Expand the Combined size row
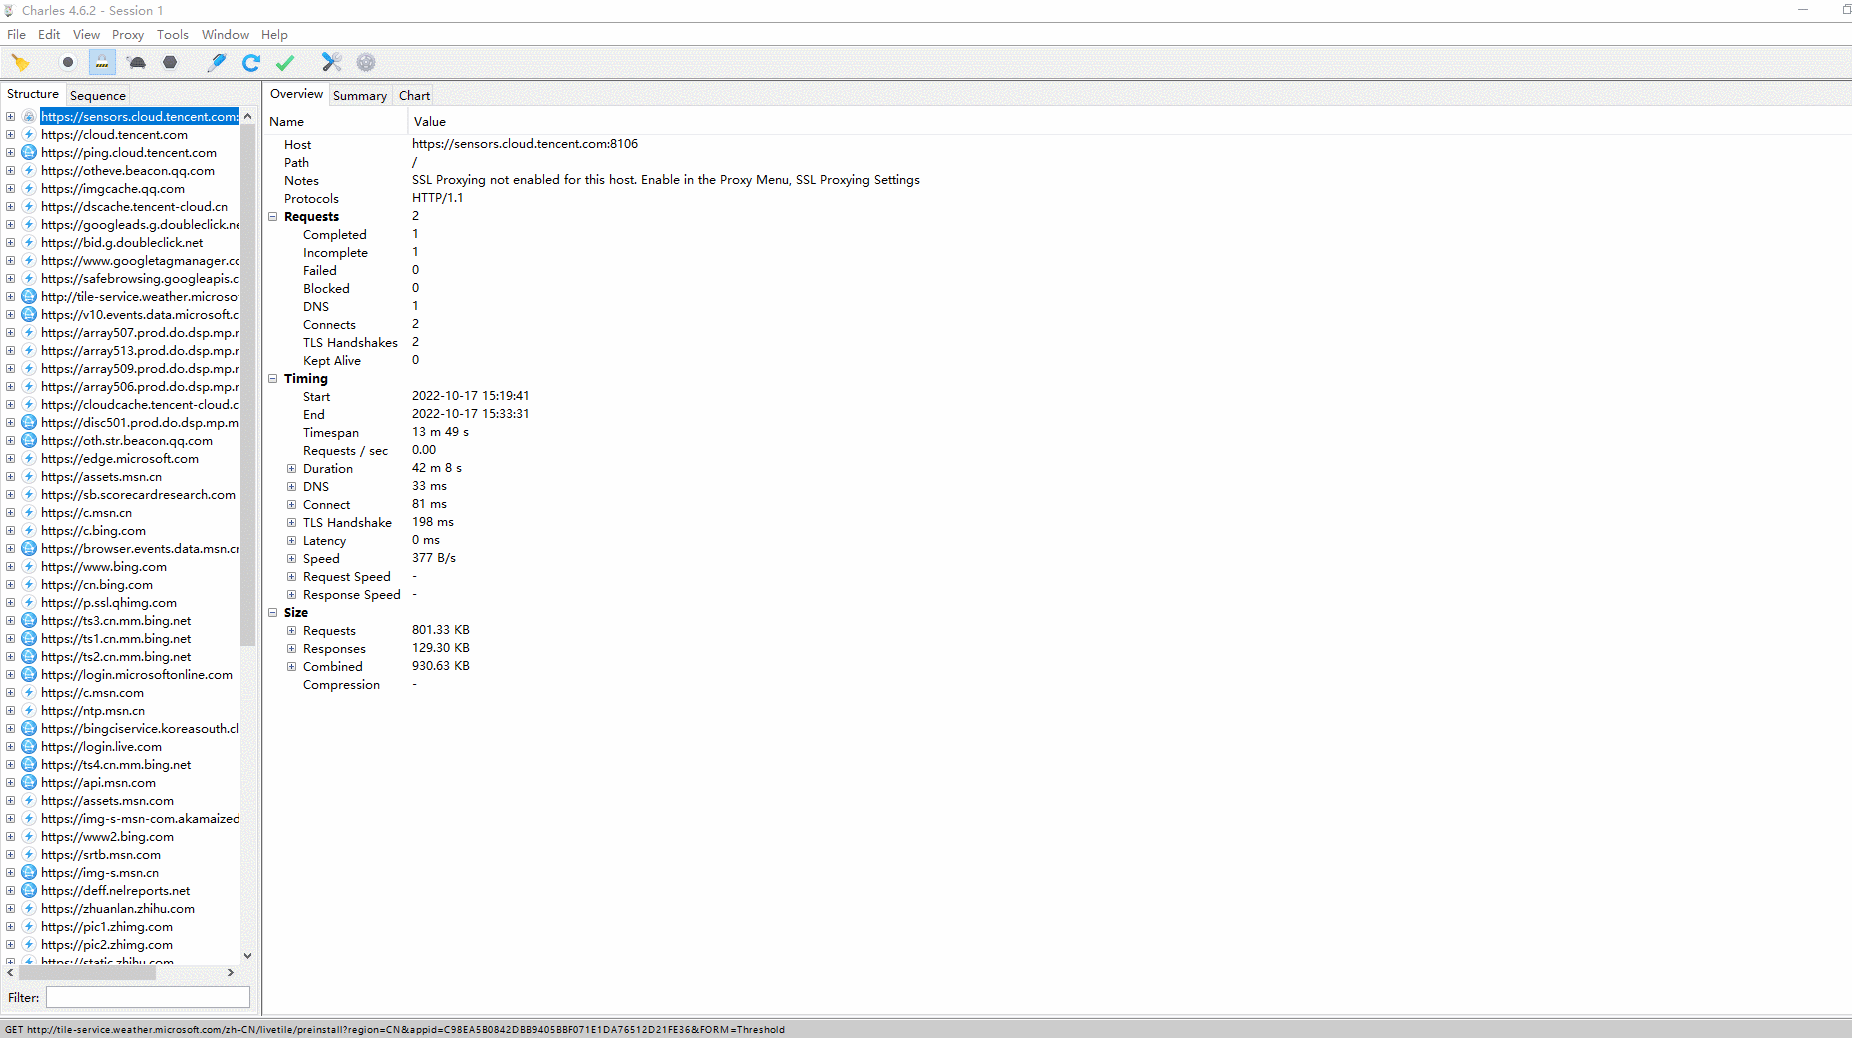Image resolution: width=1852 pixels, height=1038 pixels. tap(292, 667)
